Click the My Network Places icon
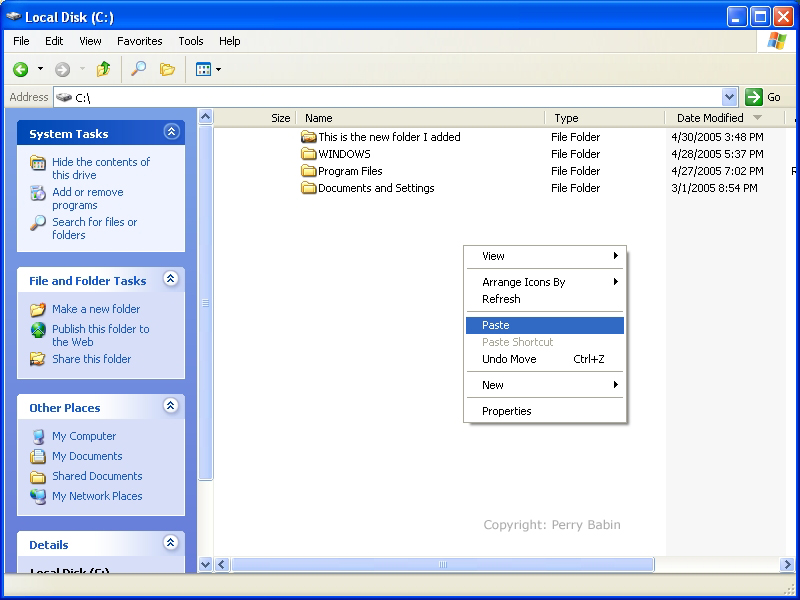Image resolution: width=800 pixels, height=600 pixels. click(38, 496)
